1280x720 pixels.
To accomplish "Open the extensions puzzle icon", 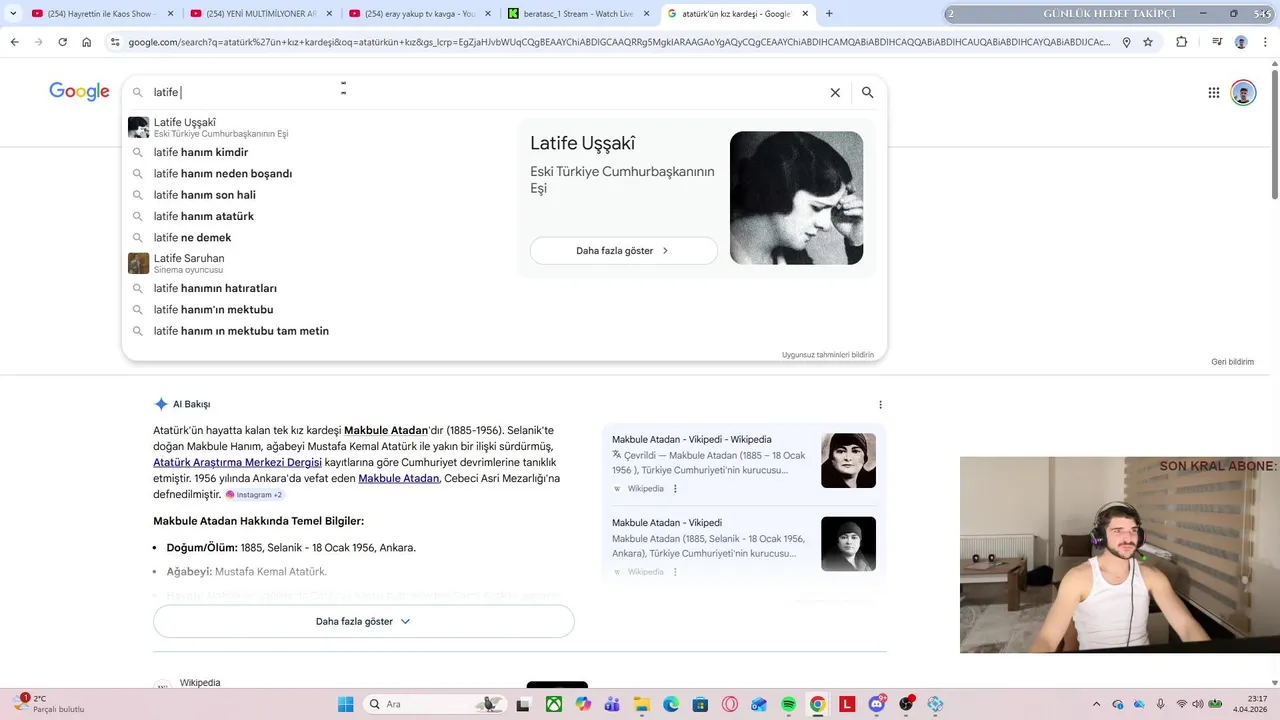I will [1182, 42].
